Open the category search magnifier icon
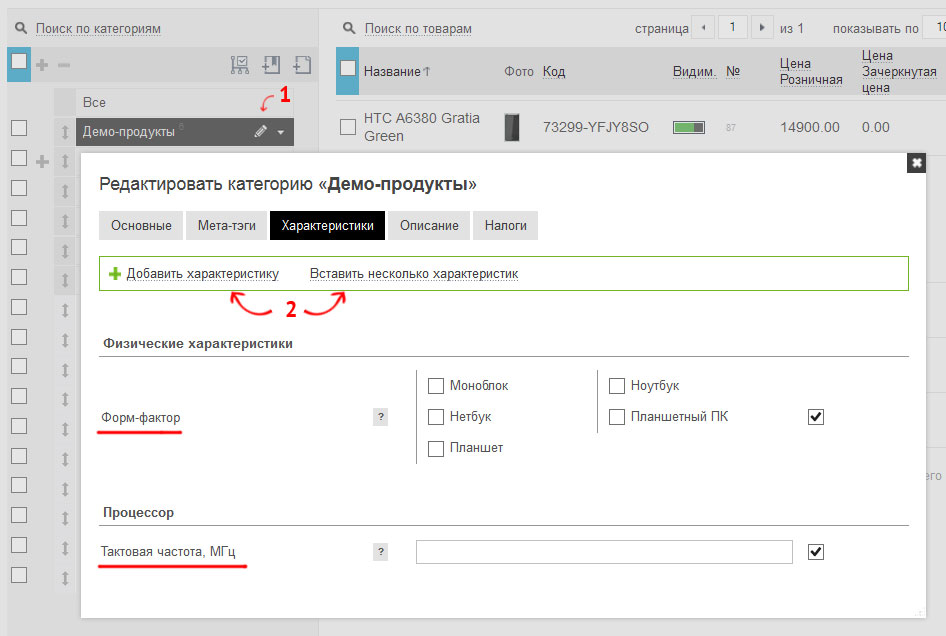The height and width of the screenshot is (636, 946). (x=21, y=28)
